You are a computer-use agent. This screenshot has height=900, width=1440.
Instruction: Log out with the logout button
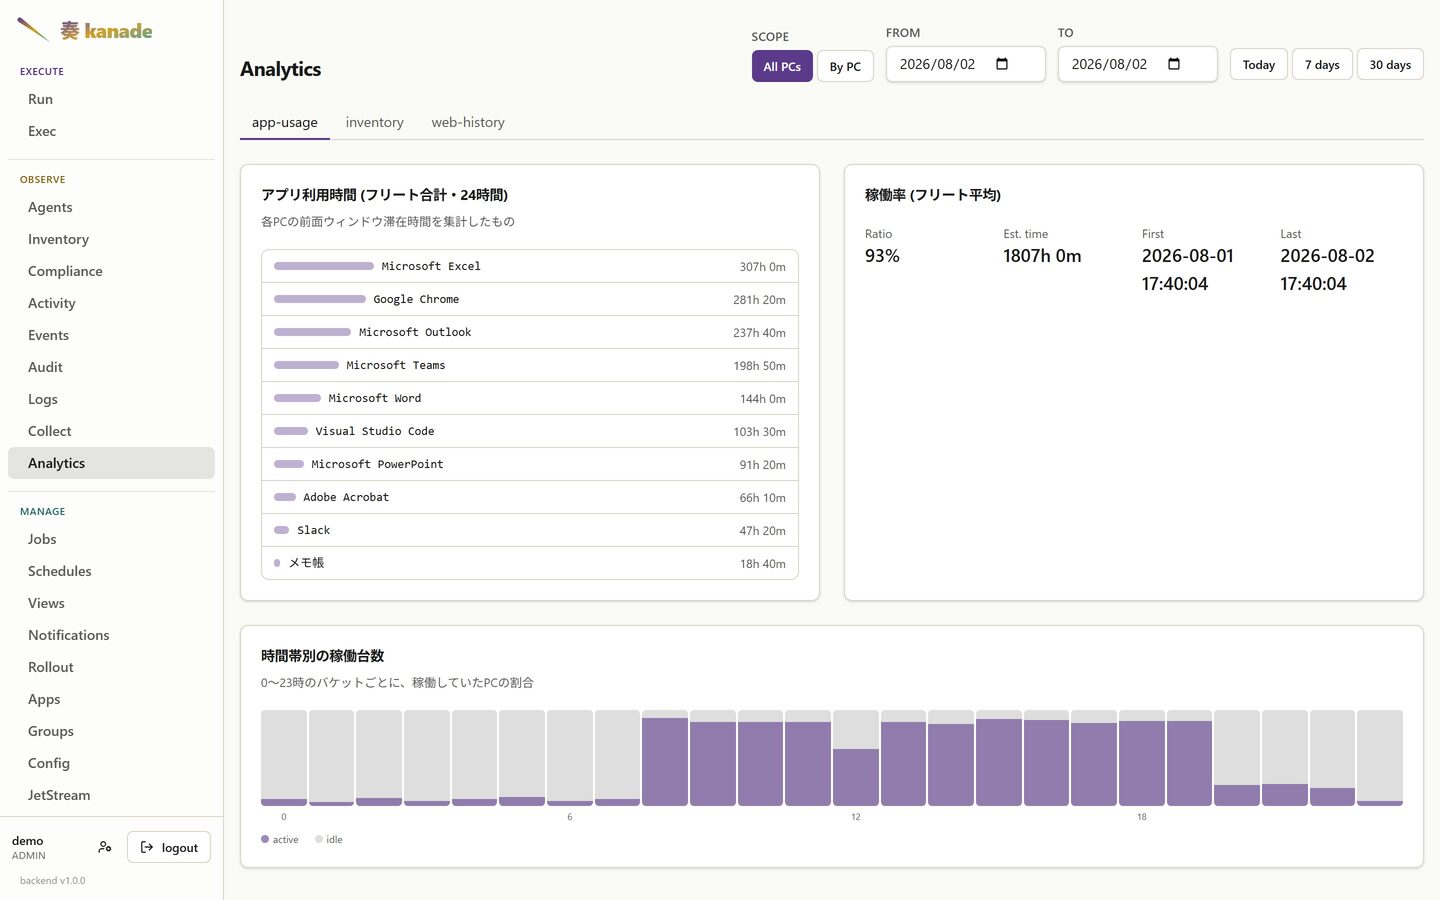pos(169,847)
